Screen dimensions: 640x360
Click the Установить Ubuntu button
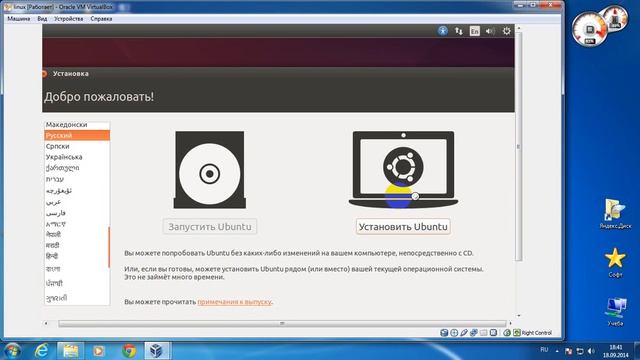point(403,227)
